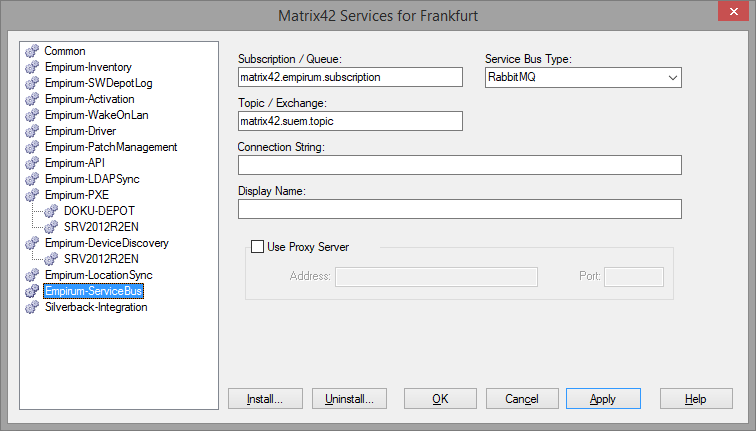756x431 pixels.
Task: Select Empirum-LDAPSync in the services list
Action: 92,179
